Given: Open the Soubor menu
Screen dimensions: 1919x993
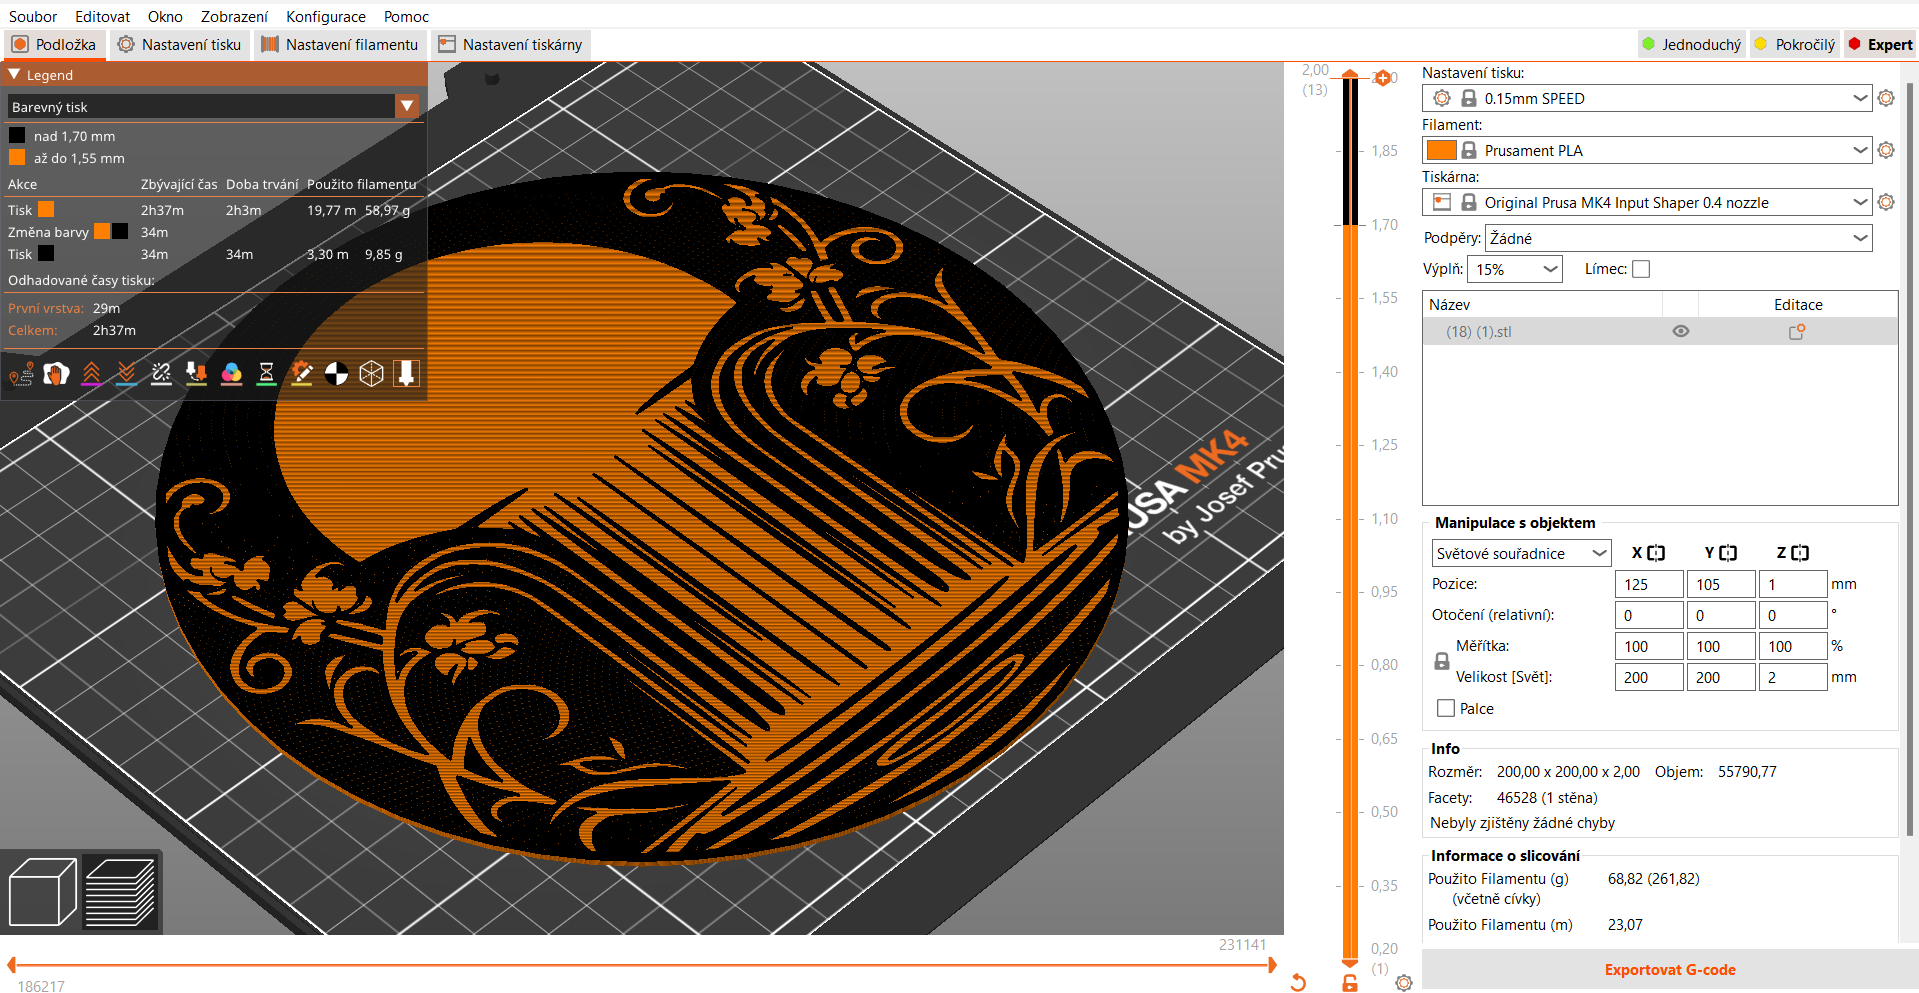Looking at the screenshot, I should pos(33,16).
